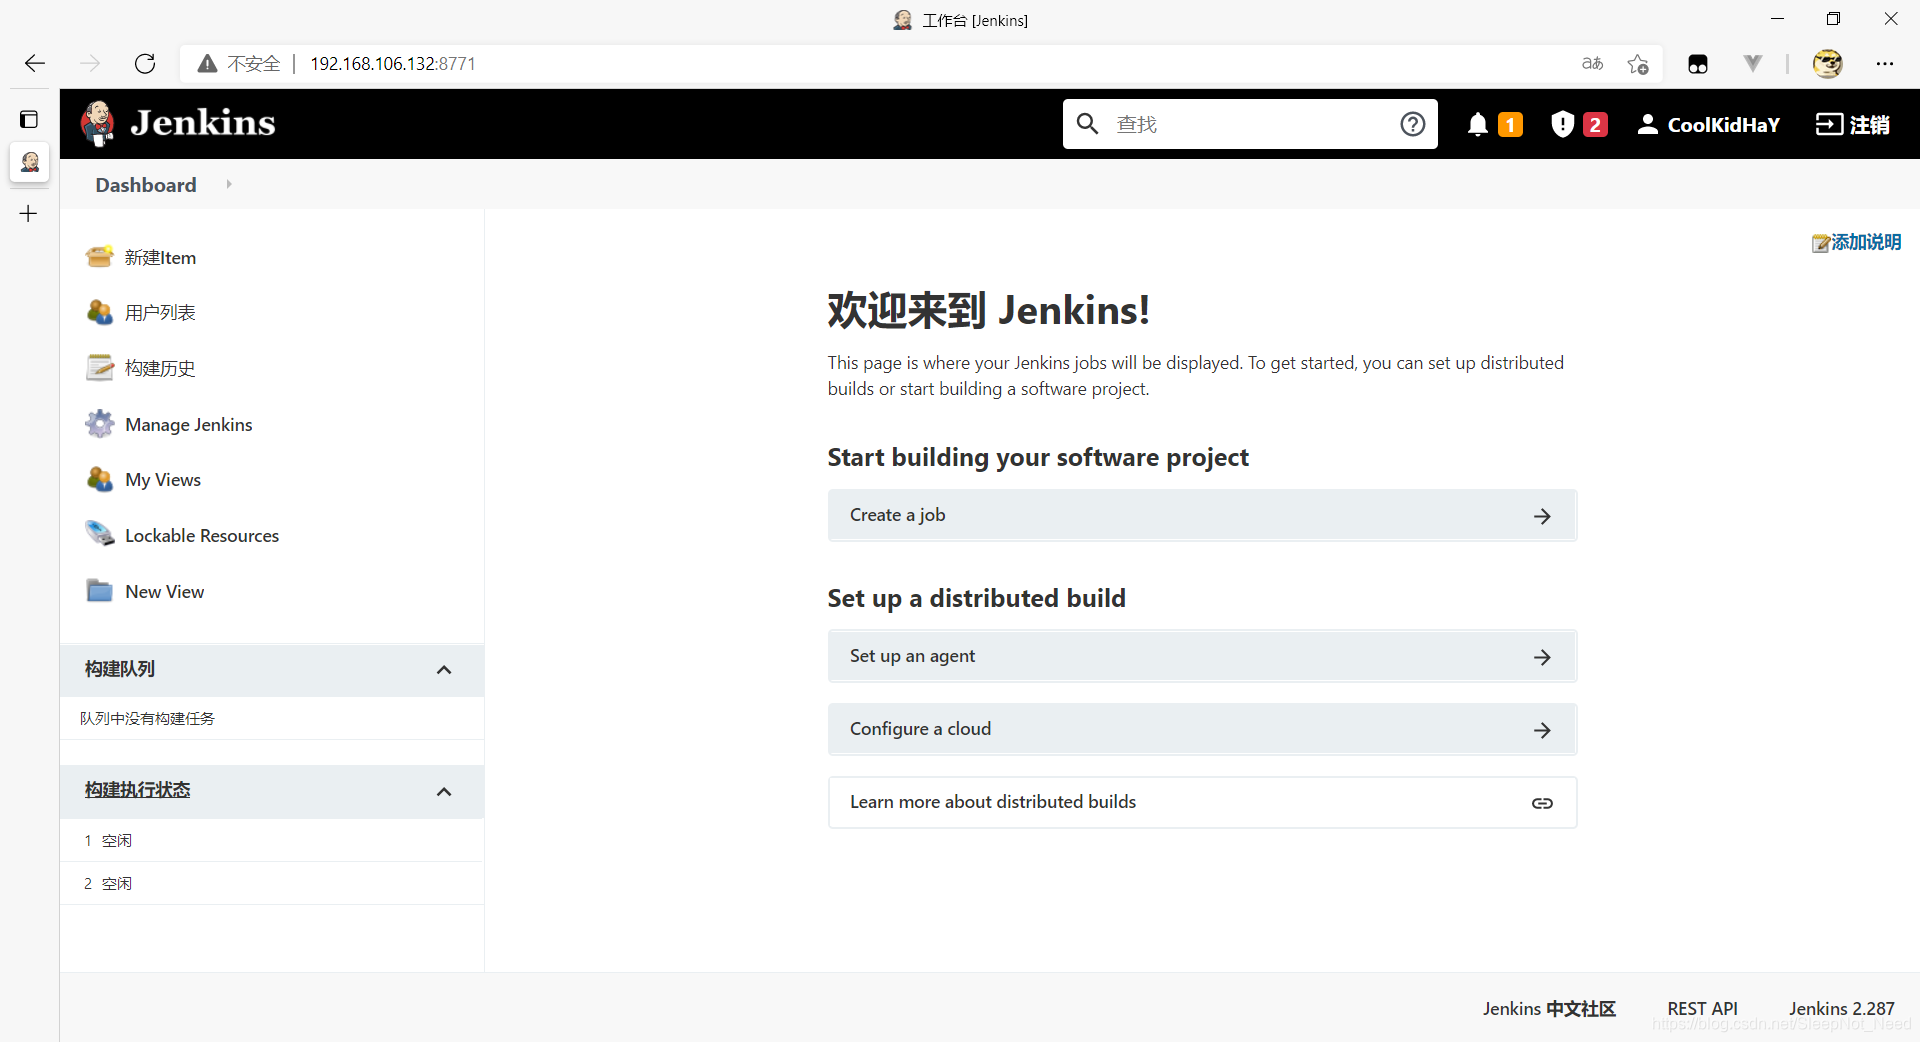Collapse the 构建队列 panel
The width and height of the screenshot is (1920, 1042).
tap(444, 670)
